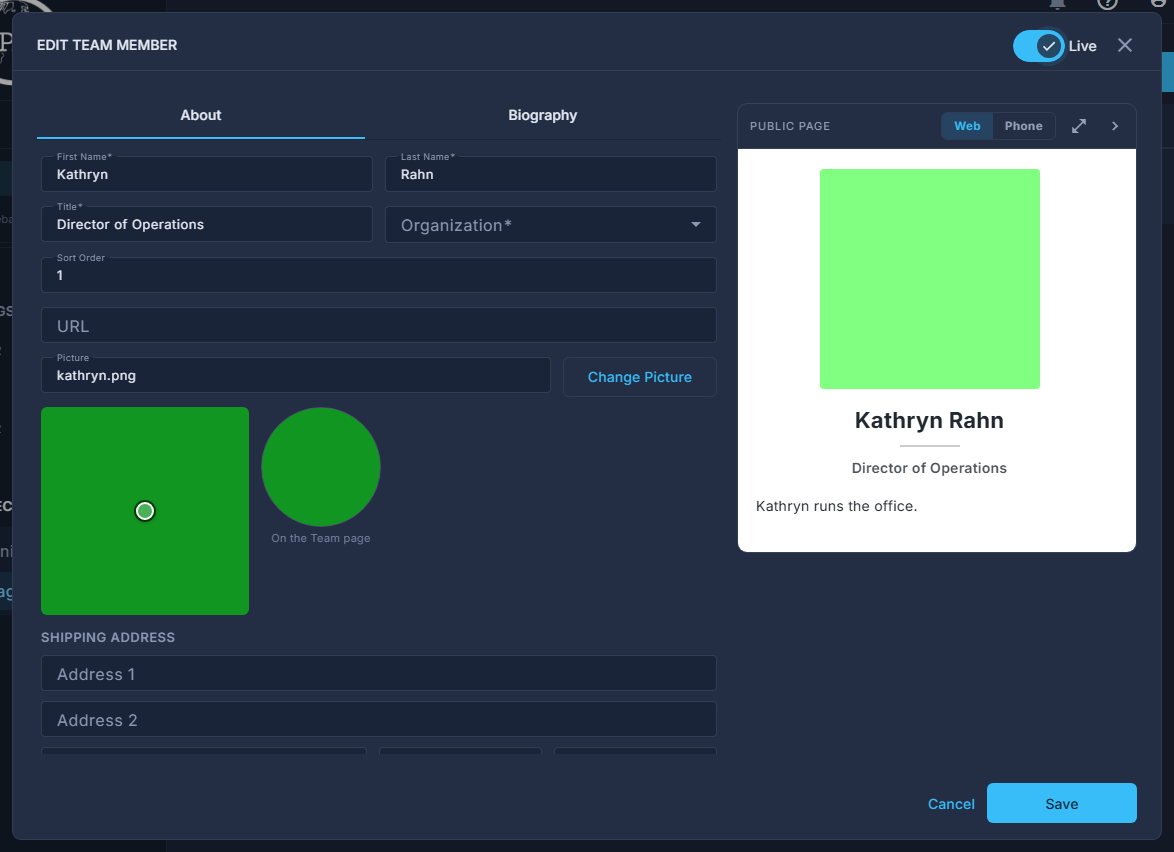This screenshot has width=1174, height=852.
Task: Click the Director of Operations preview text
Action: [929, 468]
